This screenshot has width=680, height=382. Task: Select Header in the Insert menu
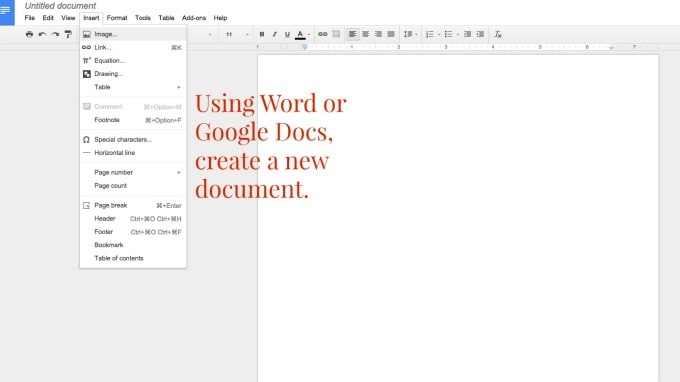[x=133, y=219]
